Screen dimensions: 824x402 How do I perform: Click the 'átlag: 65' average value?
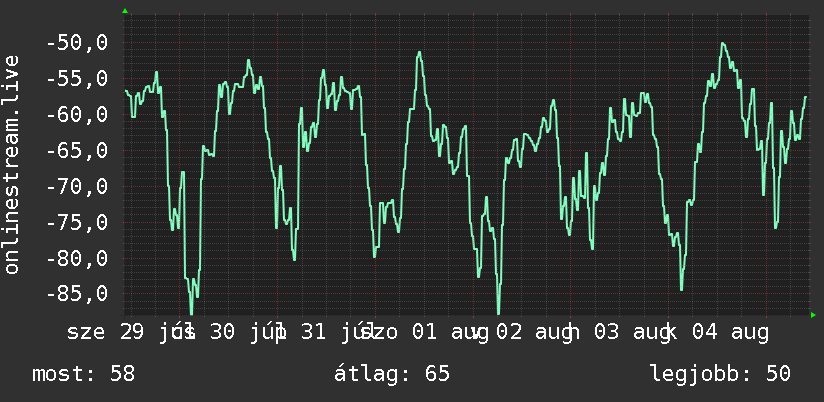[392, 374]
